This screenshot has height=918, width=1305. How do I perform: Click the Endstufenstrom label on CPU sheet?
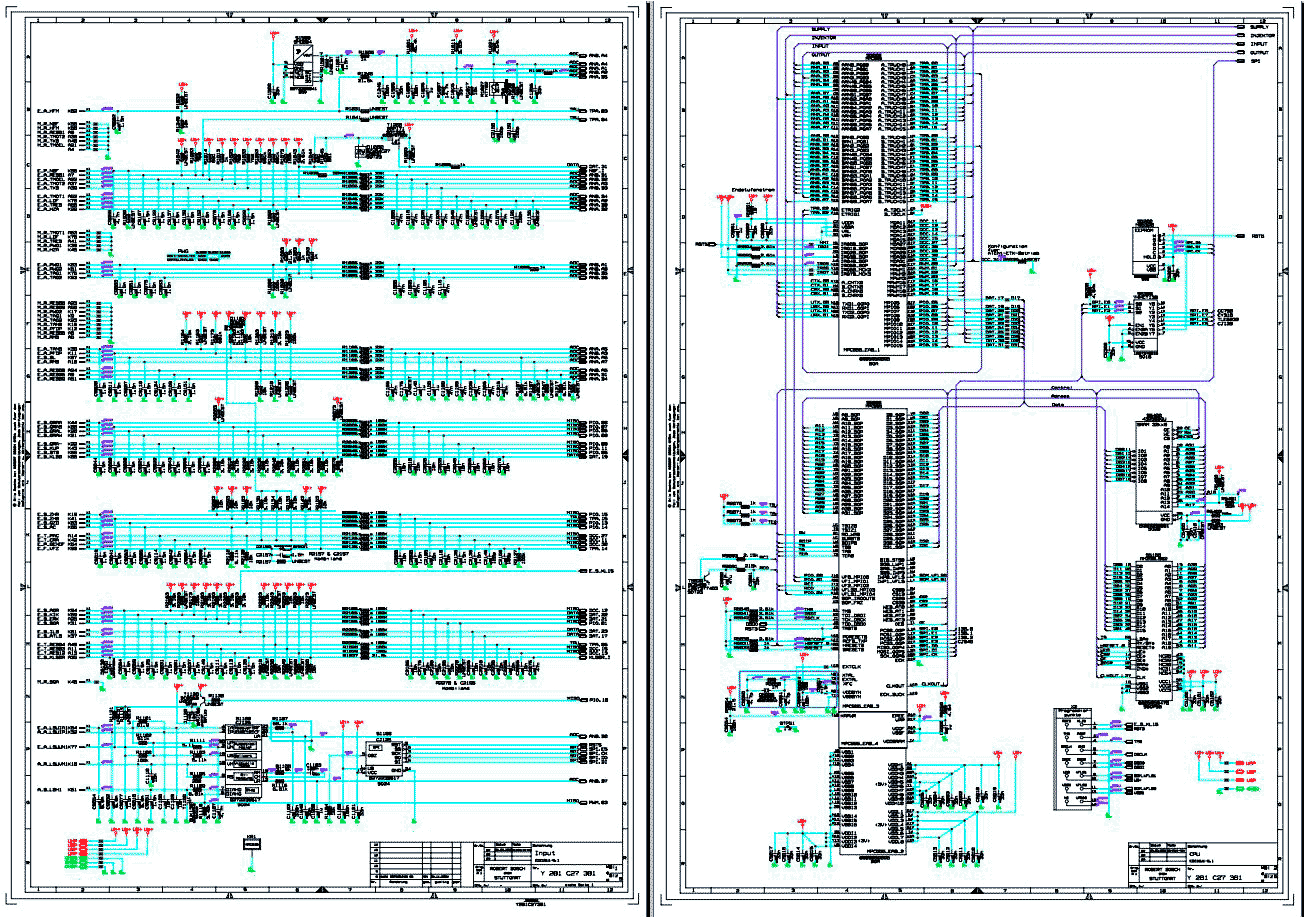click(x=752, y=188)
